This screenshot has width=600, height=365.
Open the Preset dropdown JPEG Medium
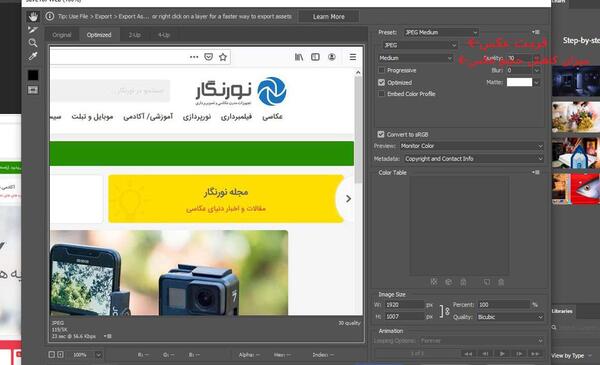pyautogui.click(x=441, y=33)
